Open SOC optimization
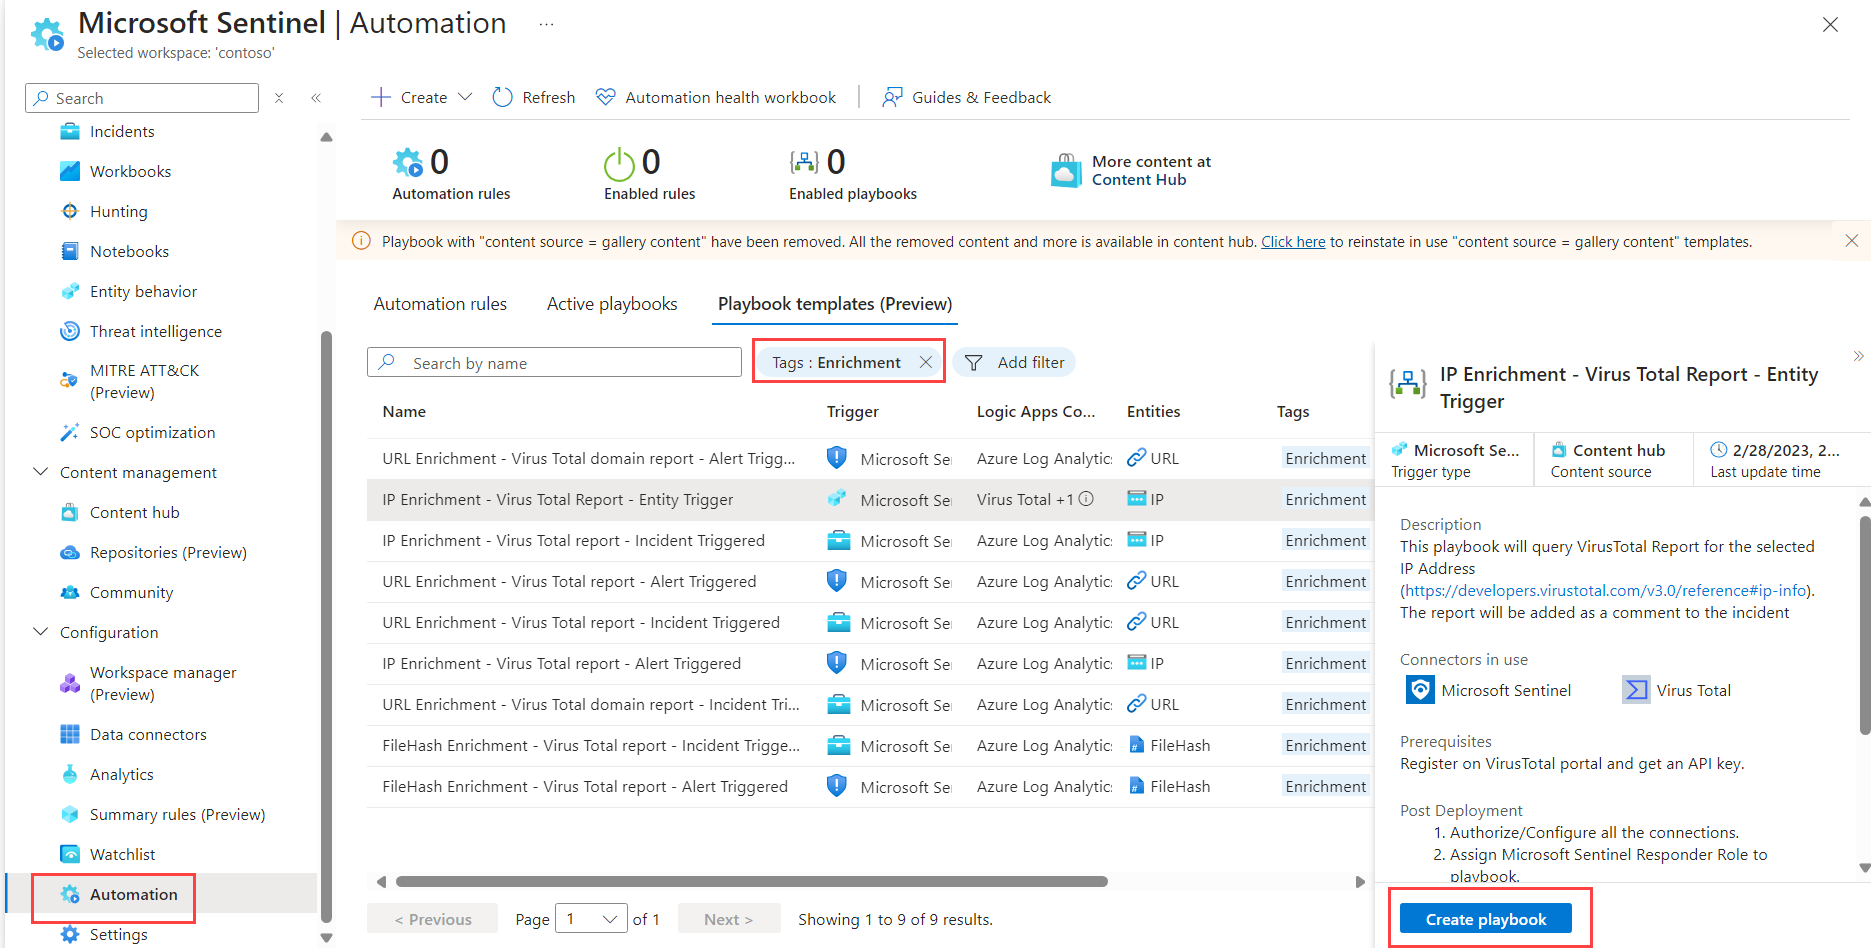Screen dimensions: 1872x948 coord(152,432)
